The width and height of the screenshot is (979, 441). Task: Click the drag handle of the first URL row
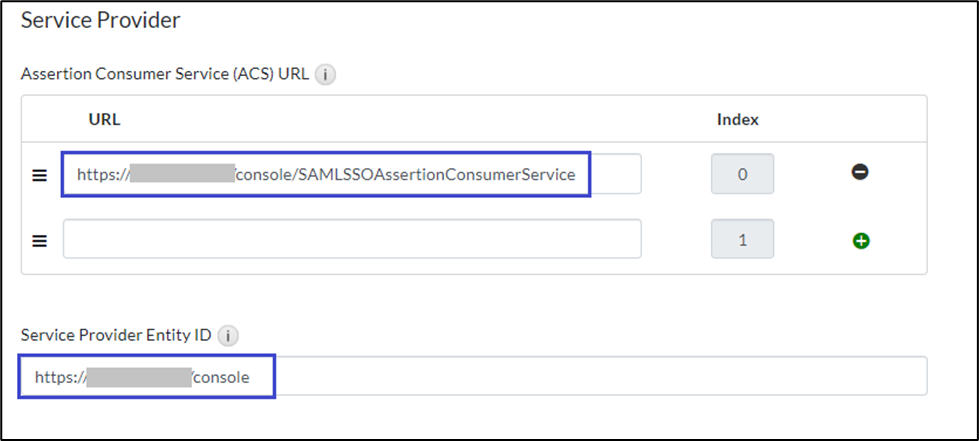[x=40, y=175]
